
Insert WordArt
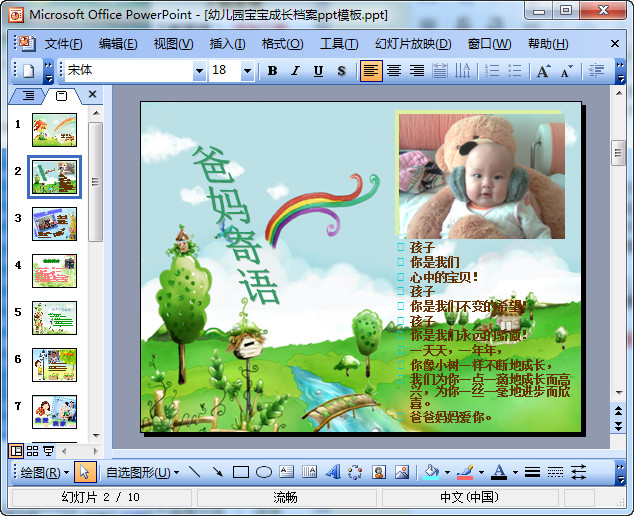point(333,472)
